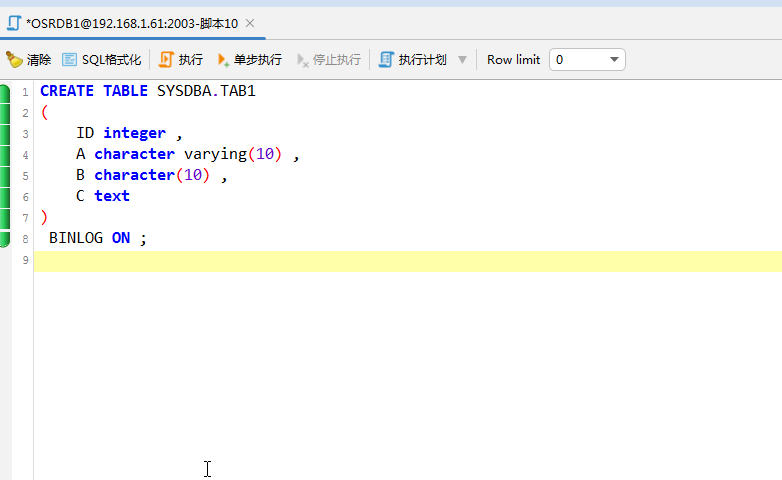Run the script with 执行 icon
782x480 pixels.
tap(166, 60)
